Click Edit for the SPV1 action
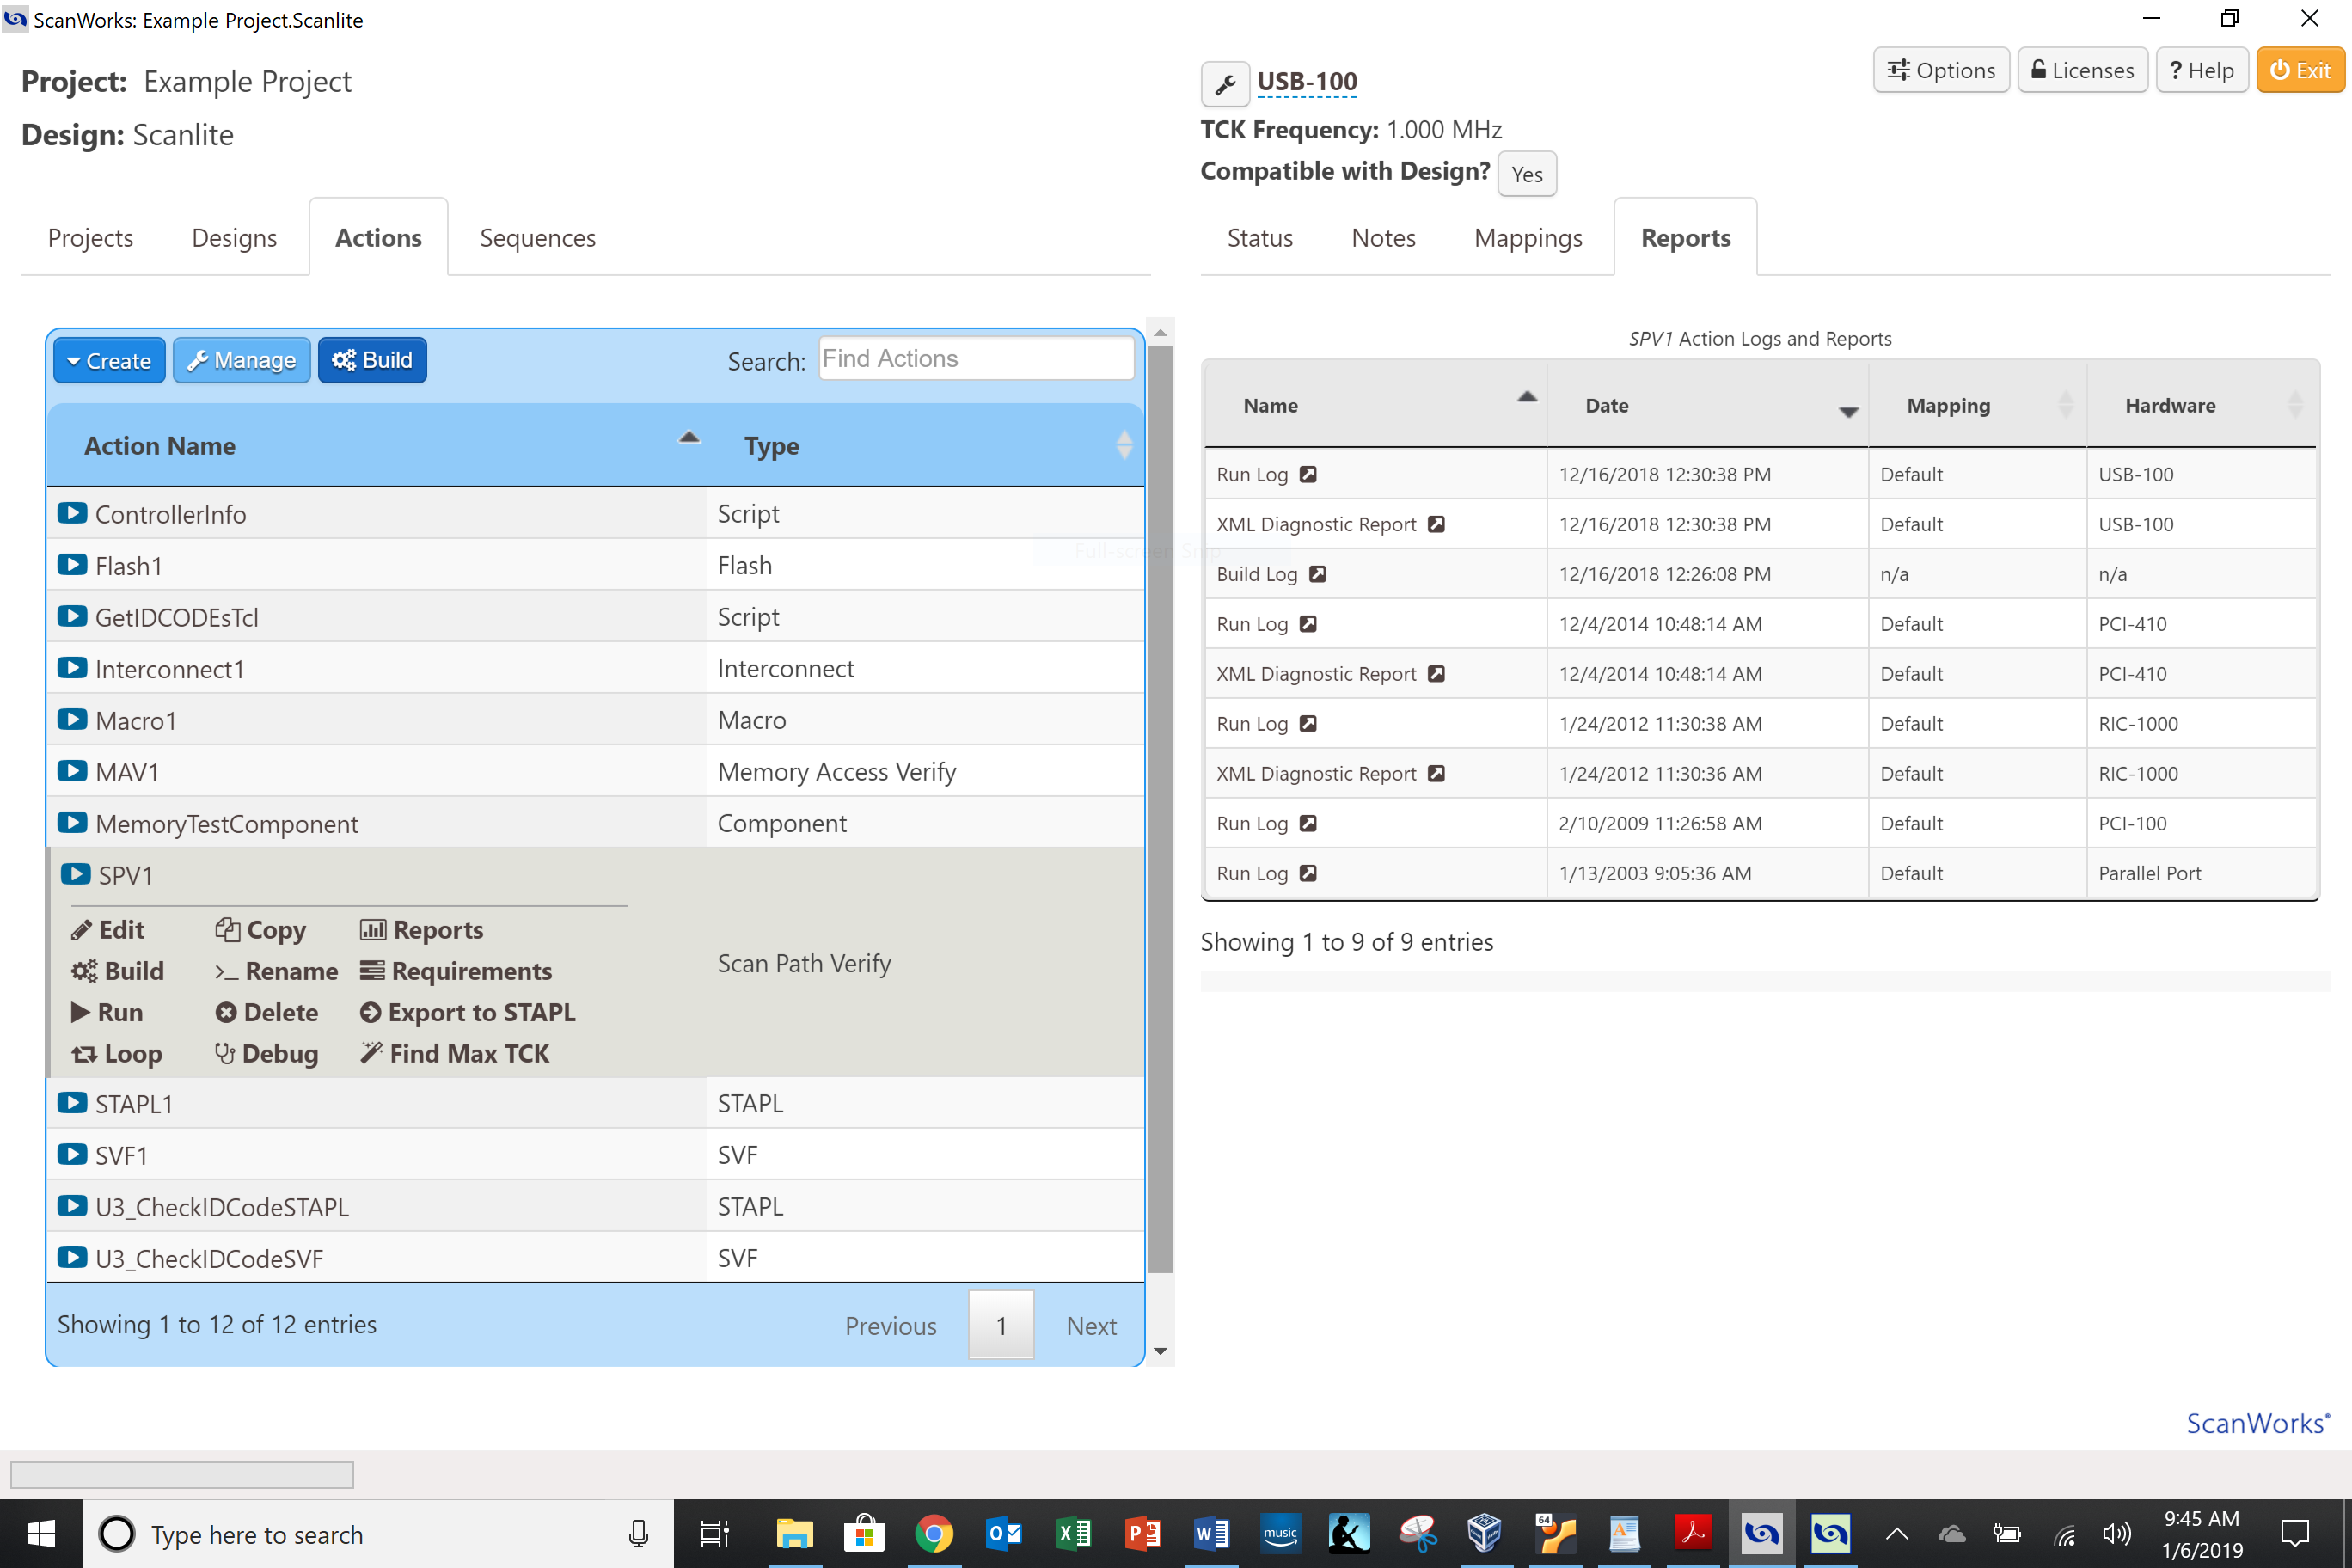The width and height of the screenshot is (2352, 1568). click(x=108, y=930)
